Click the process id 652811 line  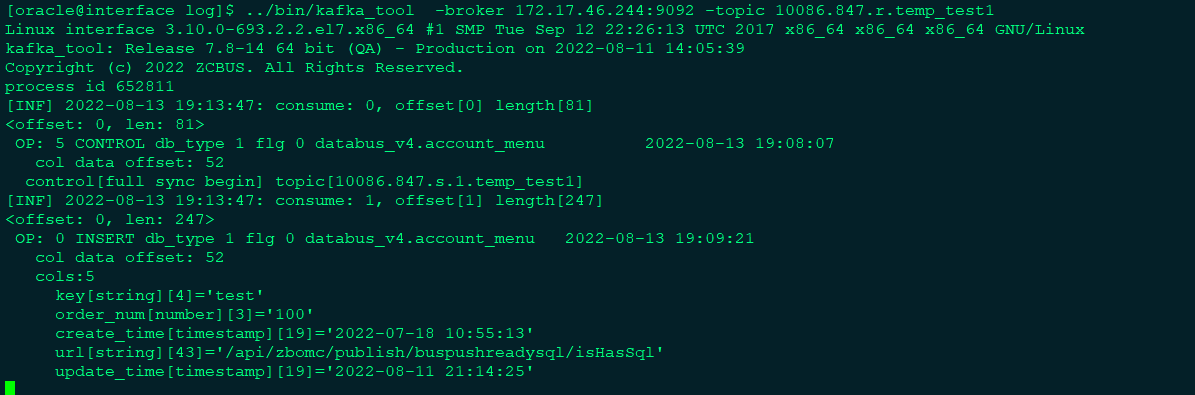[x=89, y=87]
